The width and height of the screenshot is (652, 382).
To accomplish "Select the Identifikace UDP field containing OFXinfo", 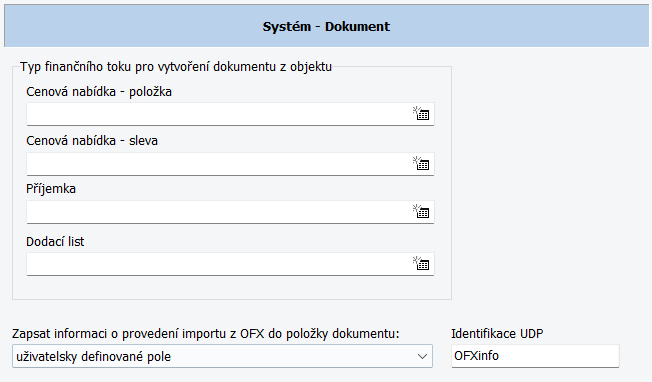I will point(535,356).
